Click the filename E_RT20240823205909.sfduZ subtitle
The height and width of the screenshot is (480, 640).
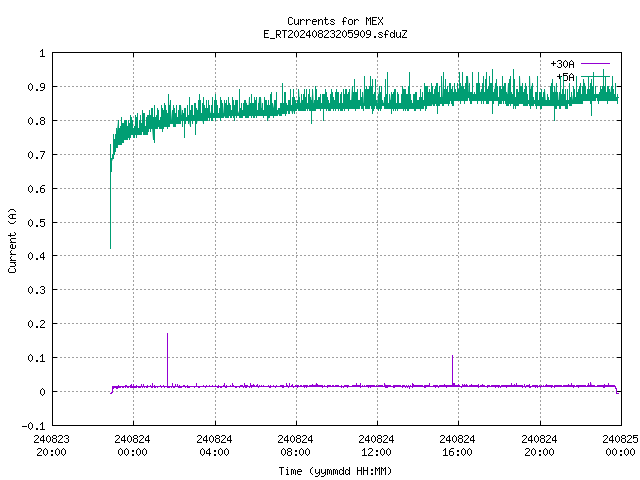point(335,34)
